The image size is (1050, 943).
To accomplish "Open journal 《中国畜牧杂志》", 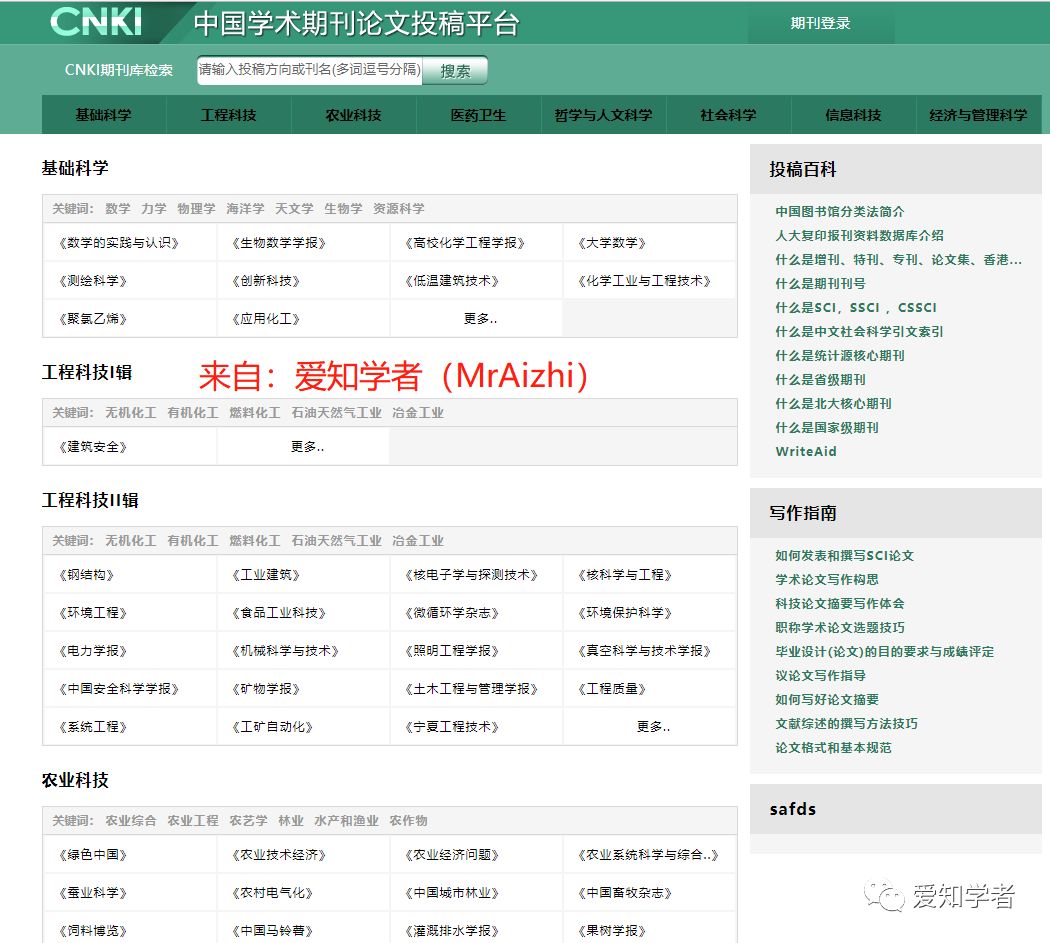I will click(x=625, y=894).
